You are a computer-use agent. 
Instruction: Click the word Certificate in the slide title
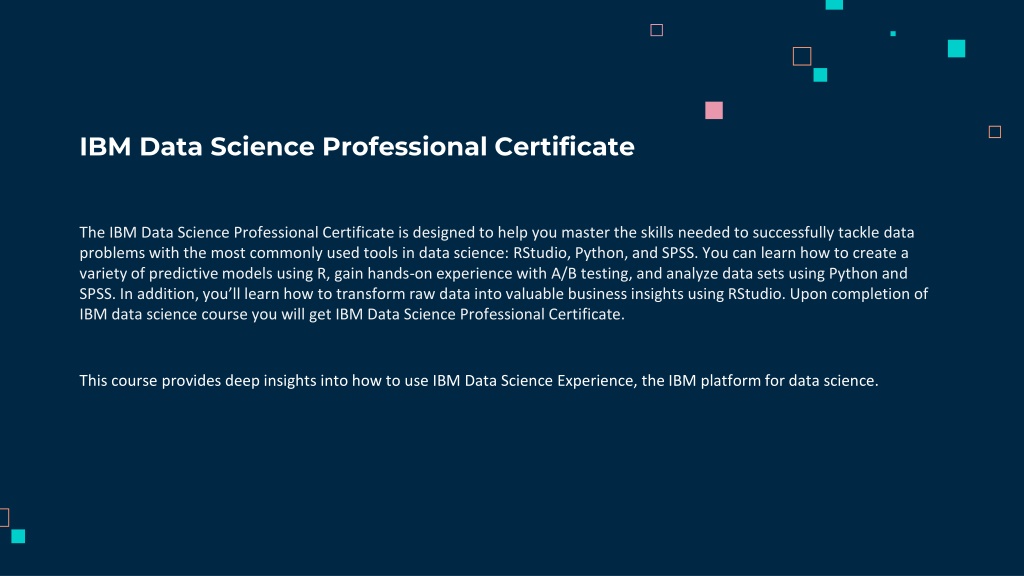click(564, 146)
